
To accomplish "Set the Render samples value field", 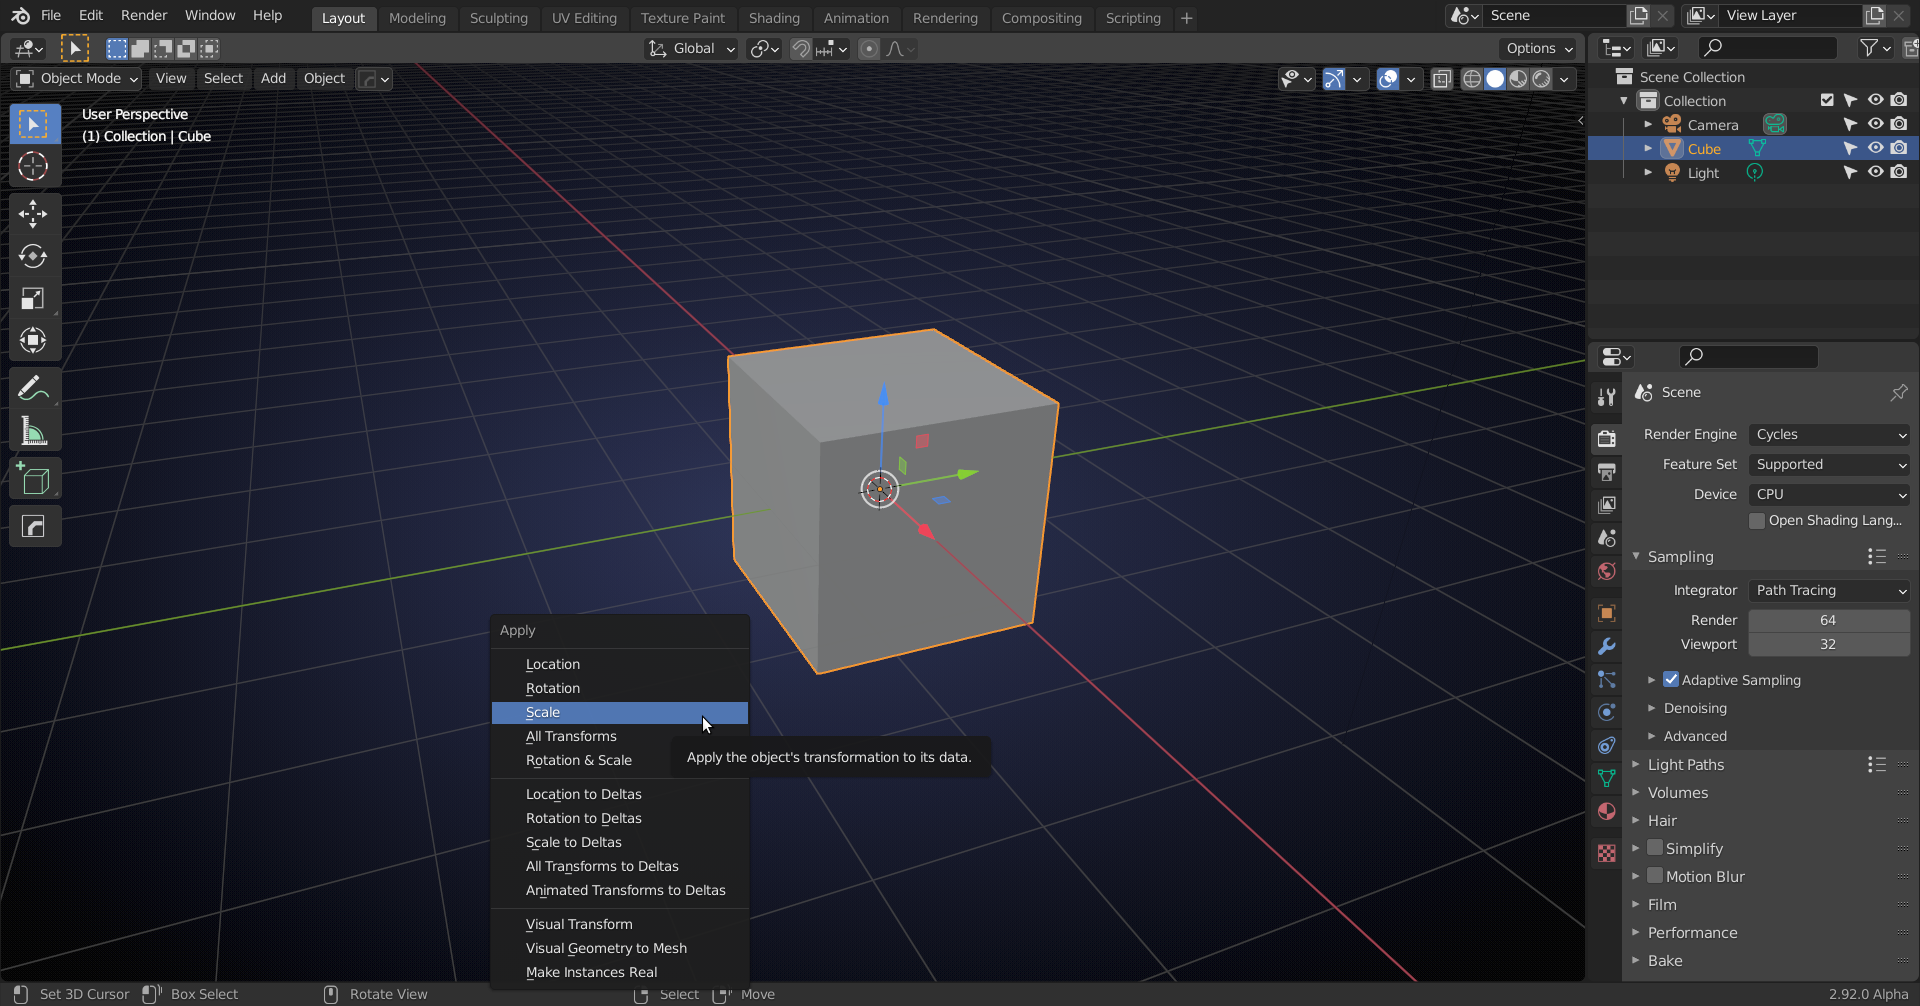I will click(1829, 620).
